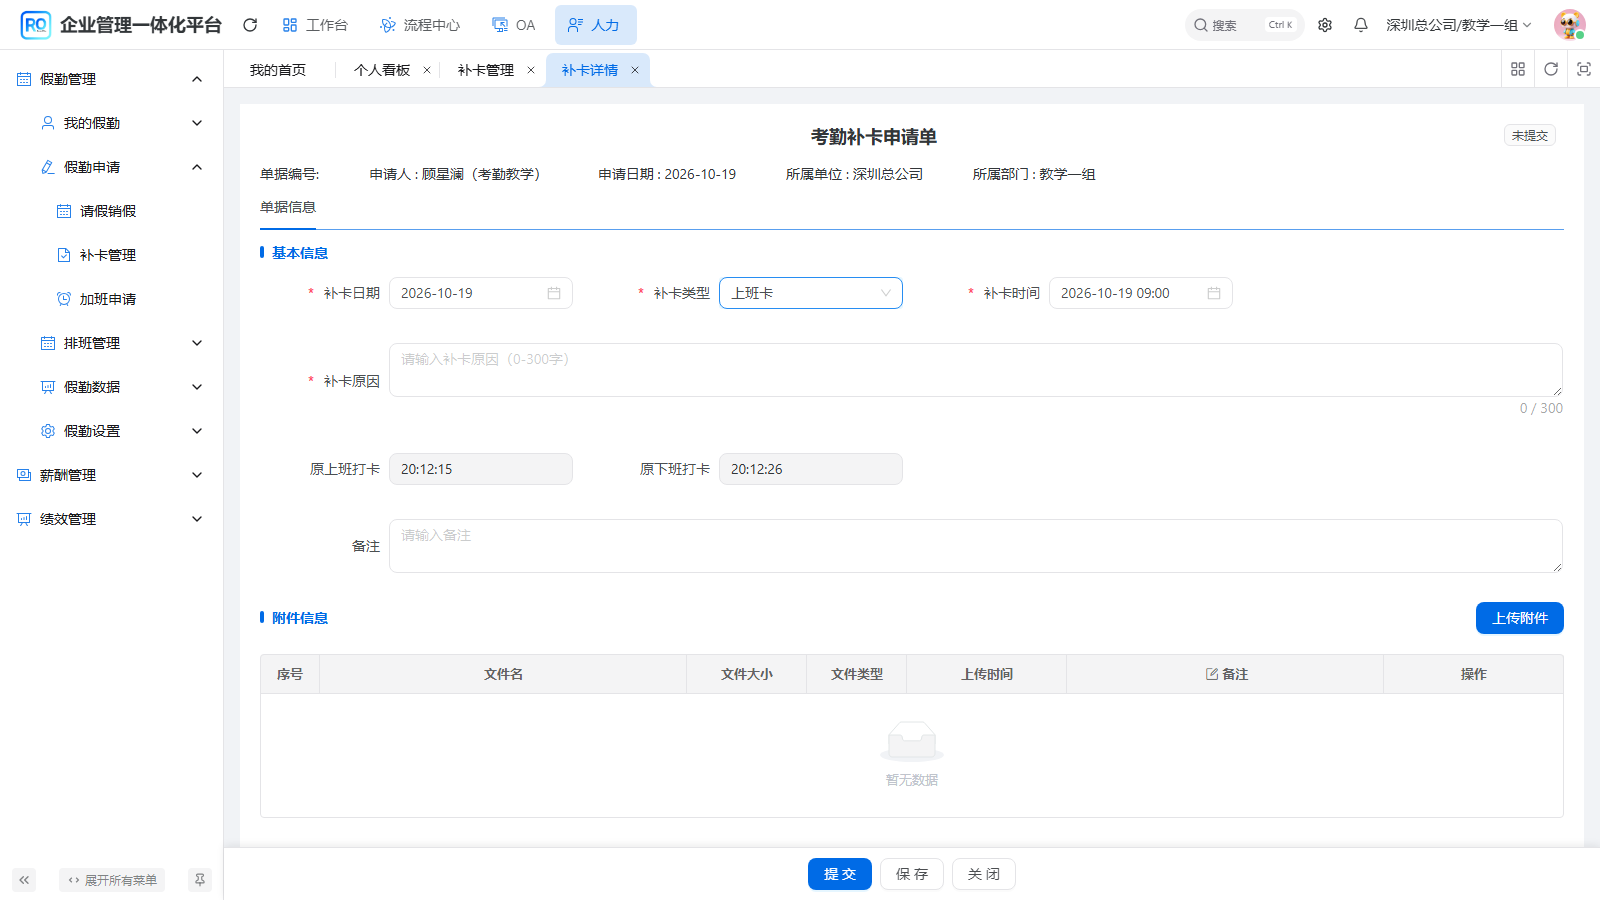Switch to the 工作台 top menu

click(x=315, y=25)
